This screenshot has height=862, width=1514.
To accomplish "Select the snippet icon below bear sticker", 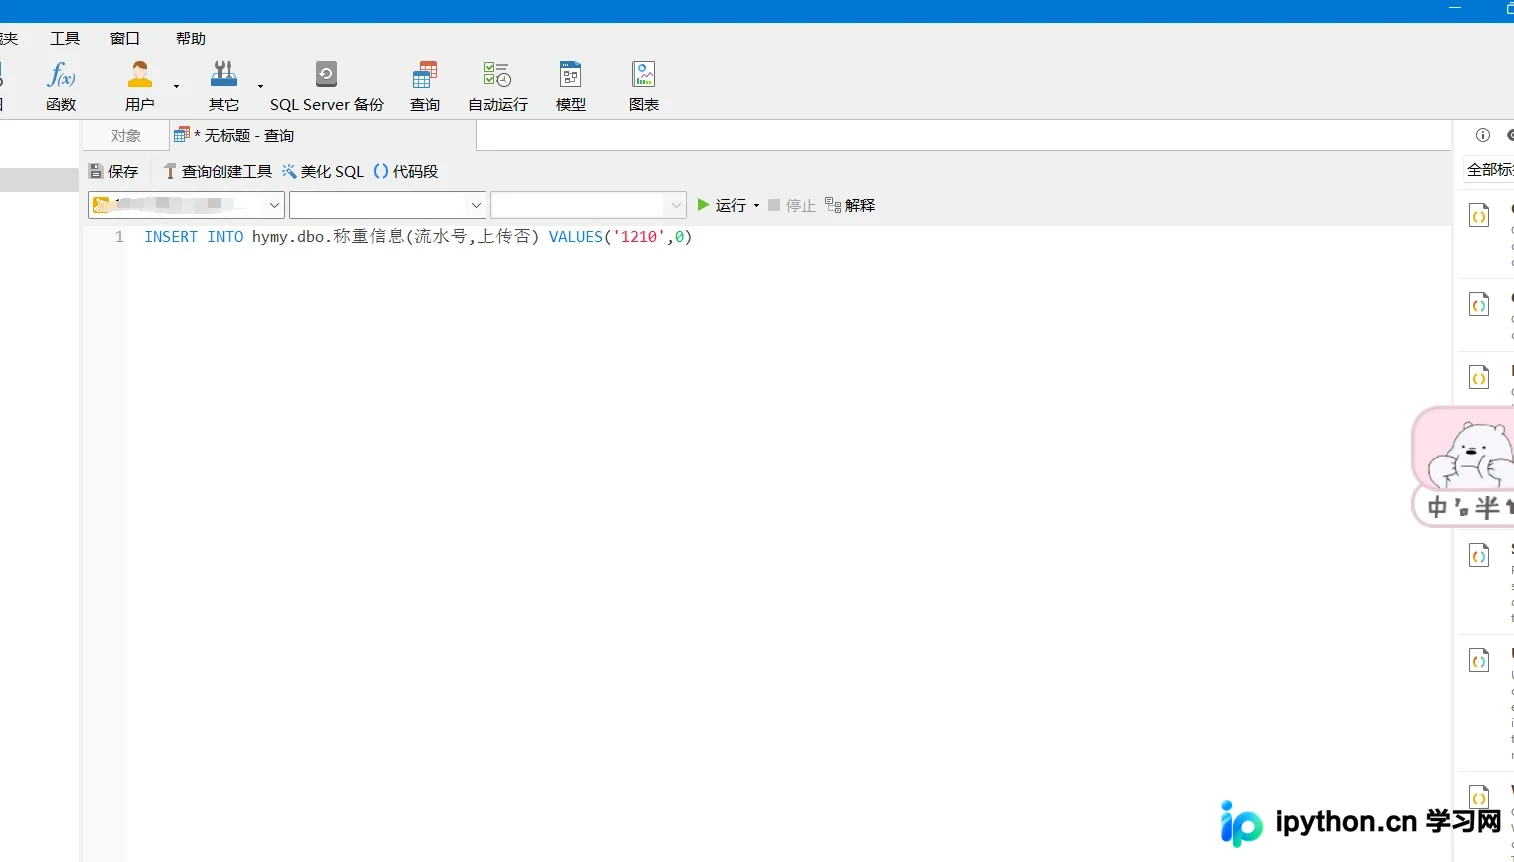I will coord(1479,555).
